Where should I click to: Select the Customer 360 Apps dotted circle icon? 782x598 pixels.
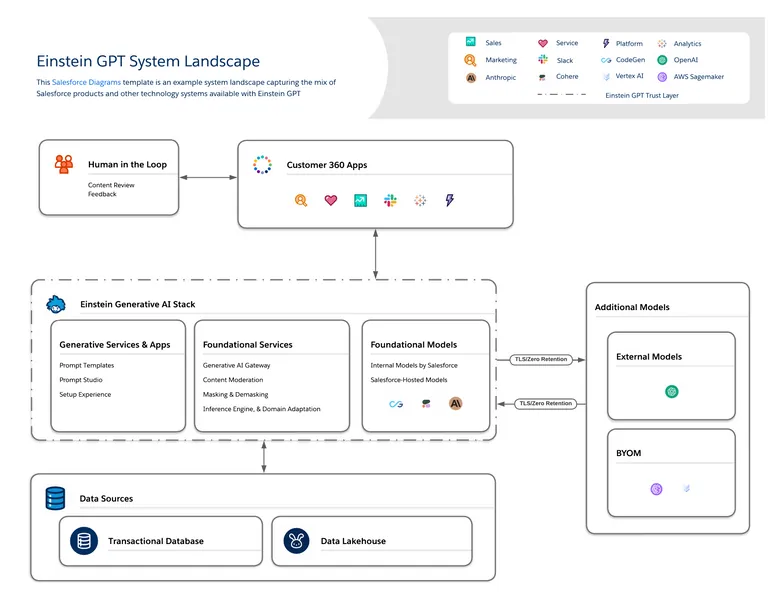[x=262, y=165]
